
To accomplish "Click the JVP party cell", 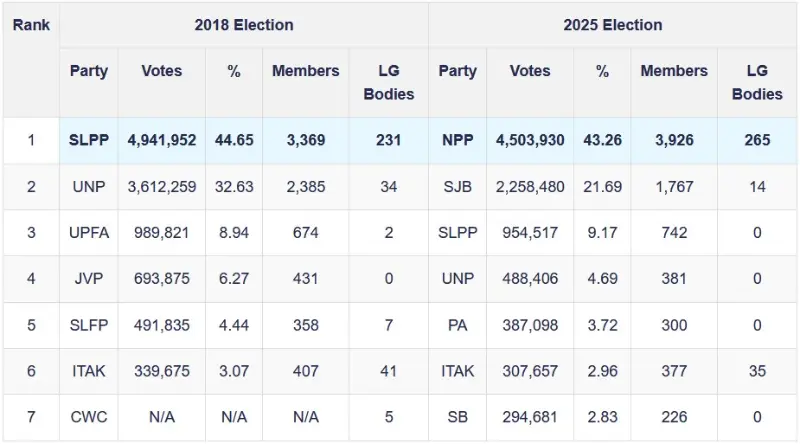I will click(x=89, y=279).
